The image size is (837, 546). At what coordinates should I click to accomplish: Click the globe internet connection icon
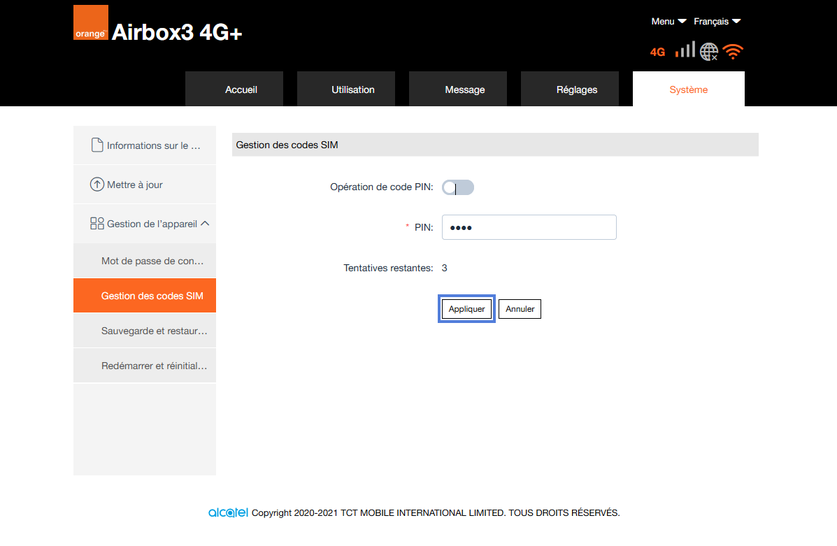[709, 51]
